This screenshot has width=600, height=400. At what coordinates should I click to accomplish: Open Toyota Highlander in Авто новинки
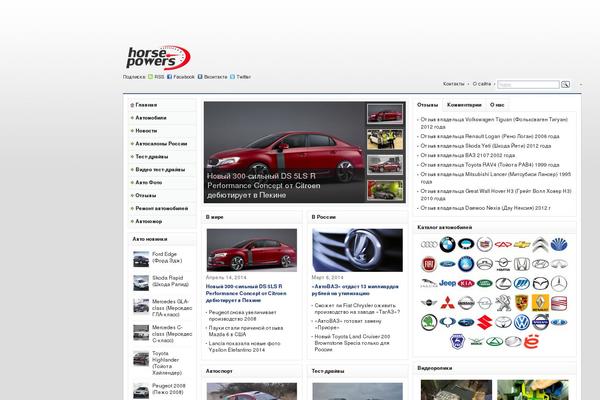(x=167, y=363)
